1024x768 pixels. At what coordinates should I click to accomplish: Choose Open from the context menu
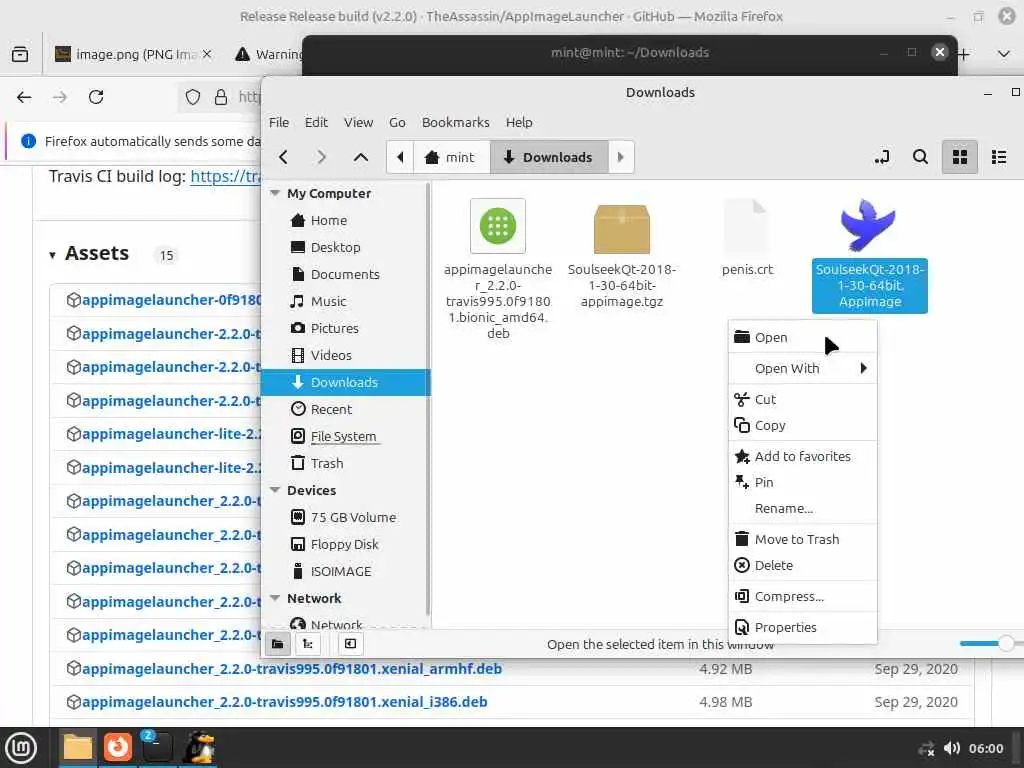[x=803, y=338]
